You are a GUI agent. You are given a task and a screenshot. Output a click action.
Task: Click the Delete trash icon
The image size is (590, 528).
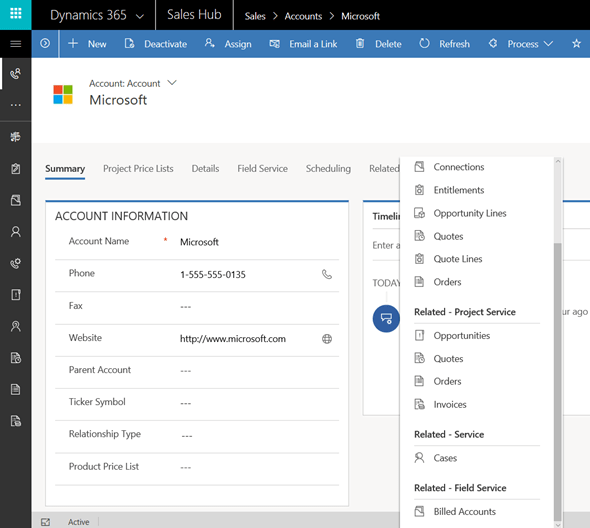360,44
